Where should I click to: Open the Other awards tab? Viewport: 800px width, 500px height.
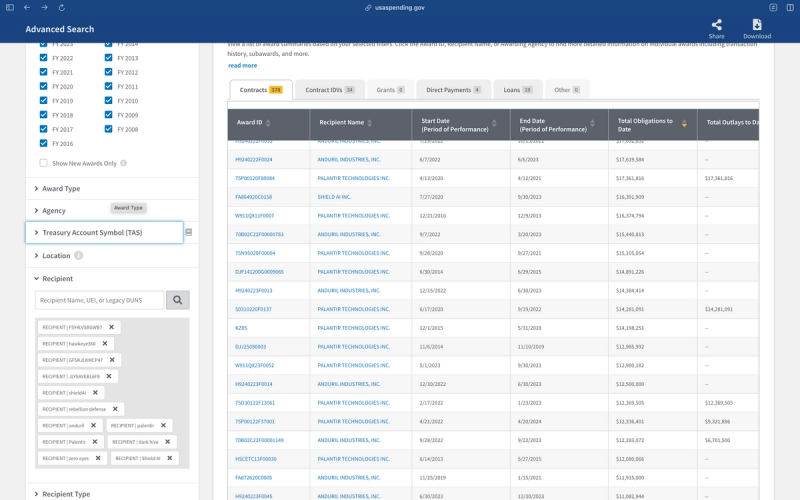[566, 90]
